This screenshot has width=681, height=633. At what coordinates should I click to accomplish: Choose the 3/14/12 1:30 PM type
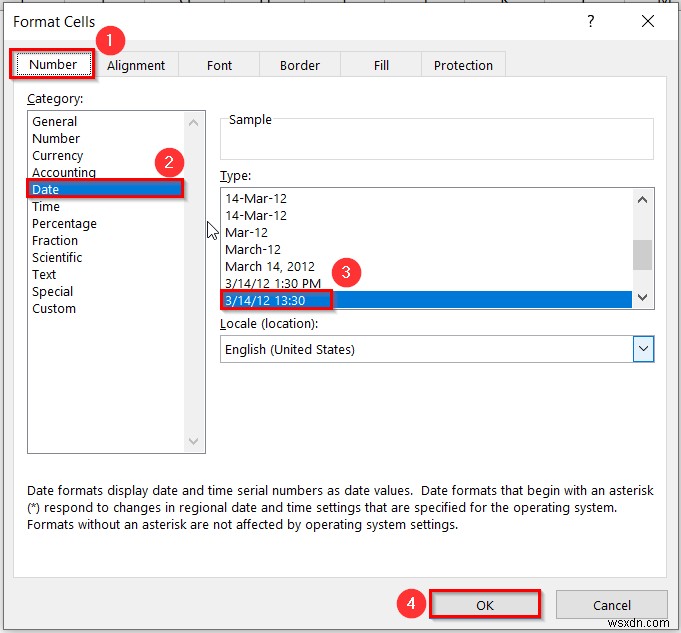[426, 283]
